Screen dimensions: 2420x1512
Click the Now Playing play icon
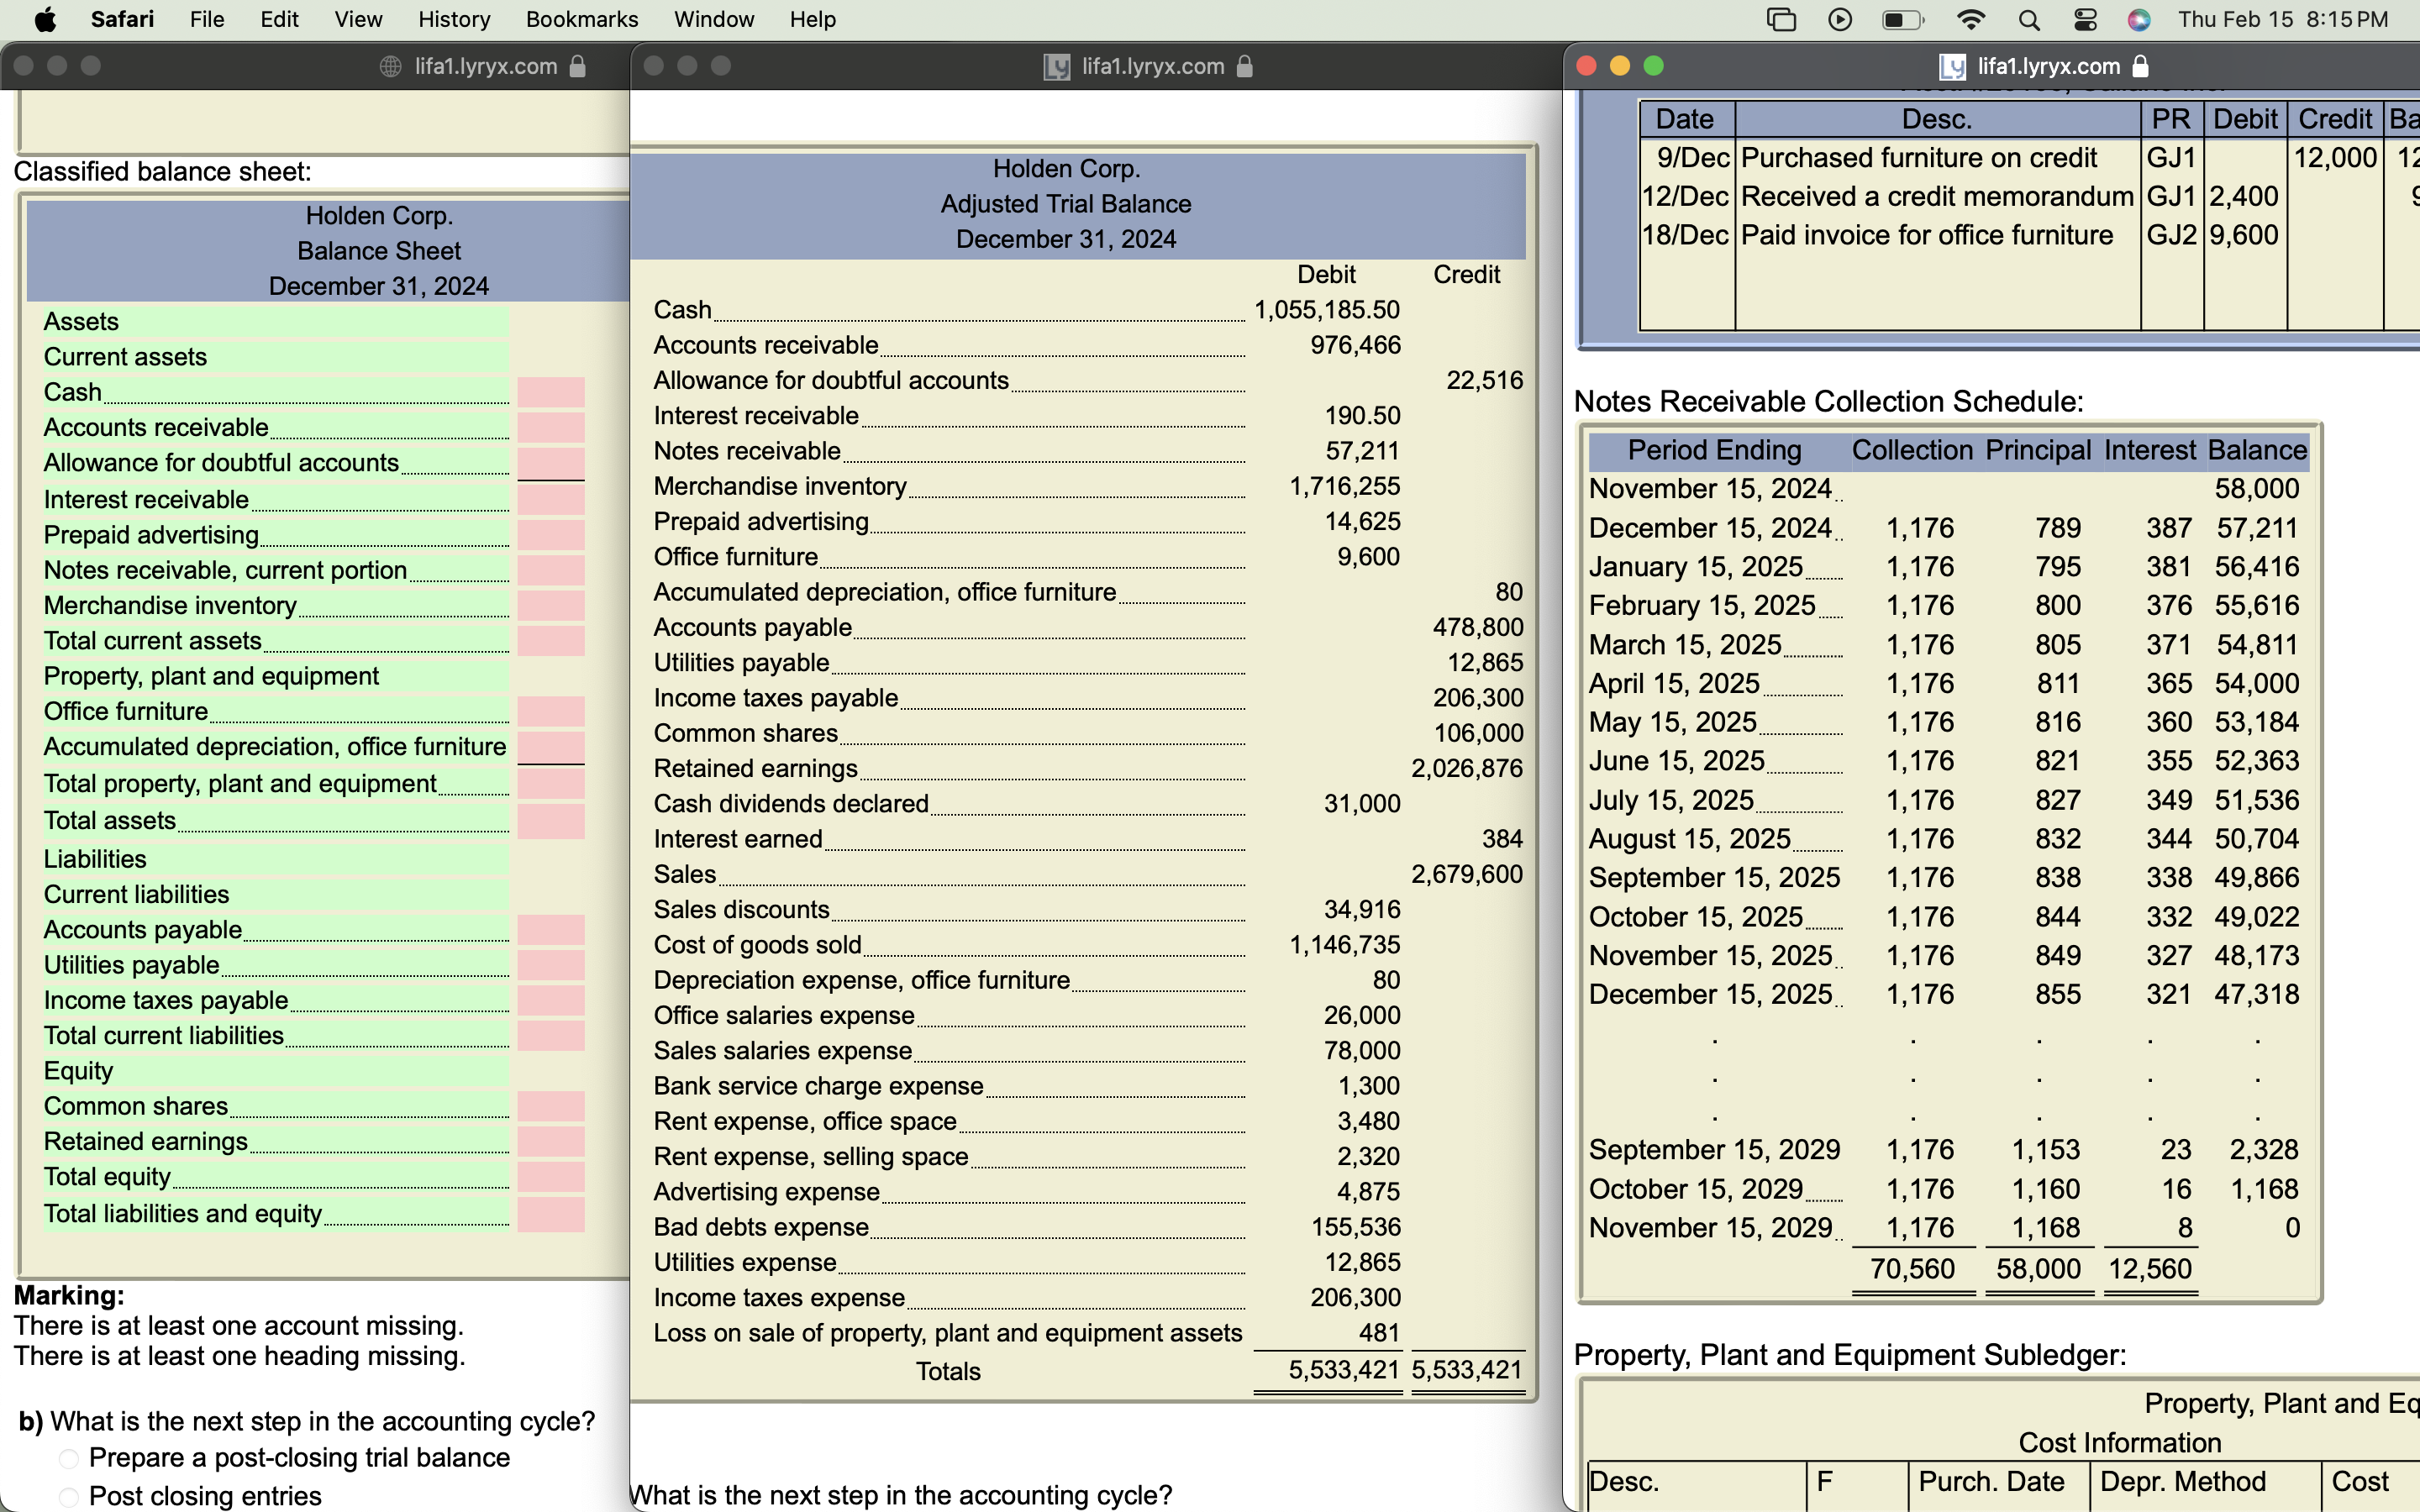click(x=1840, y=20)
